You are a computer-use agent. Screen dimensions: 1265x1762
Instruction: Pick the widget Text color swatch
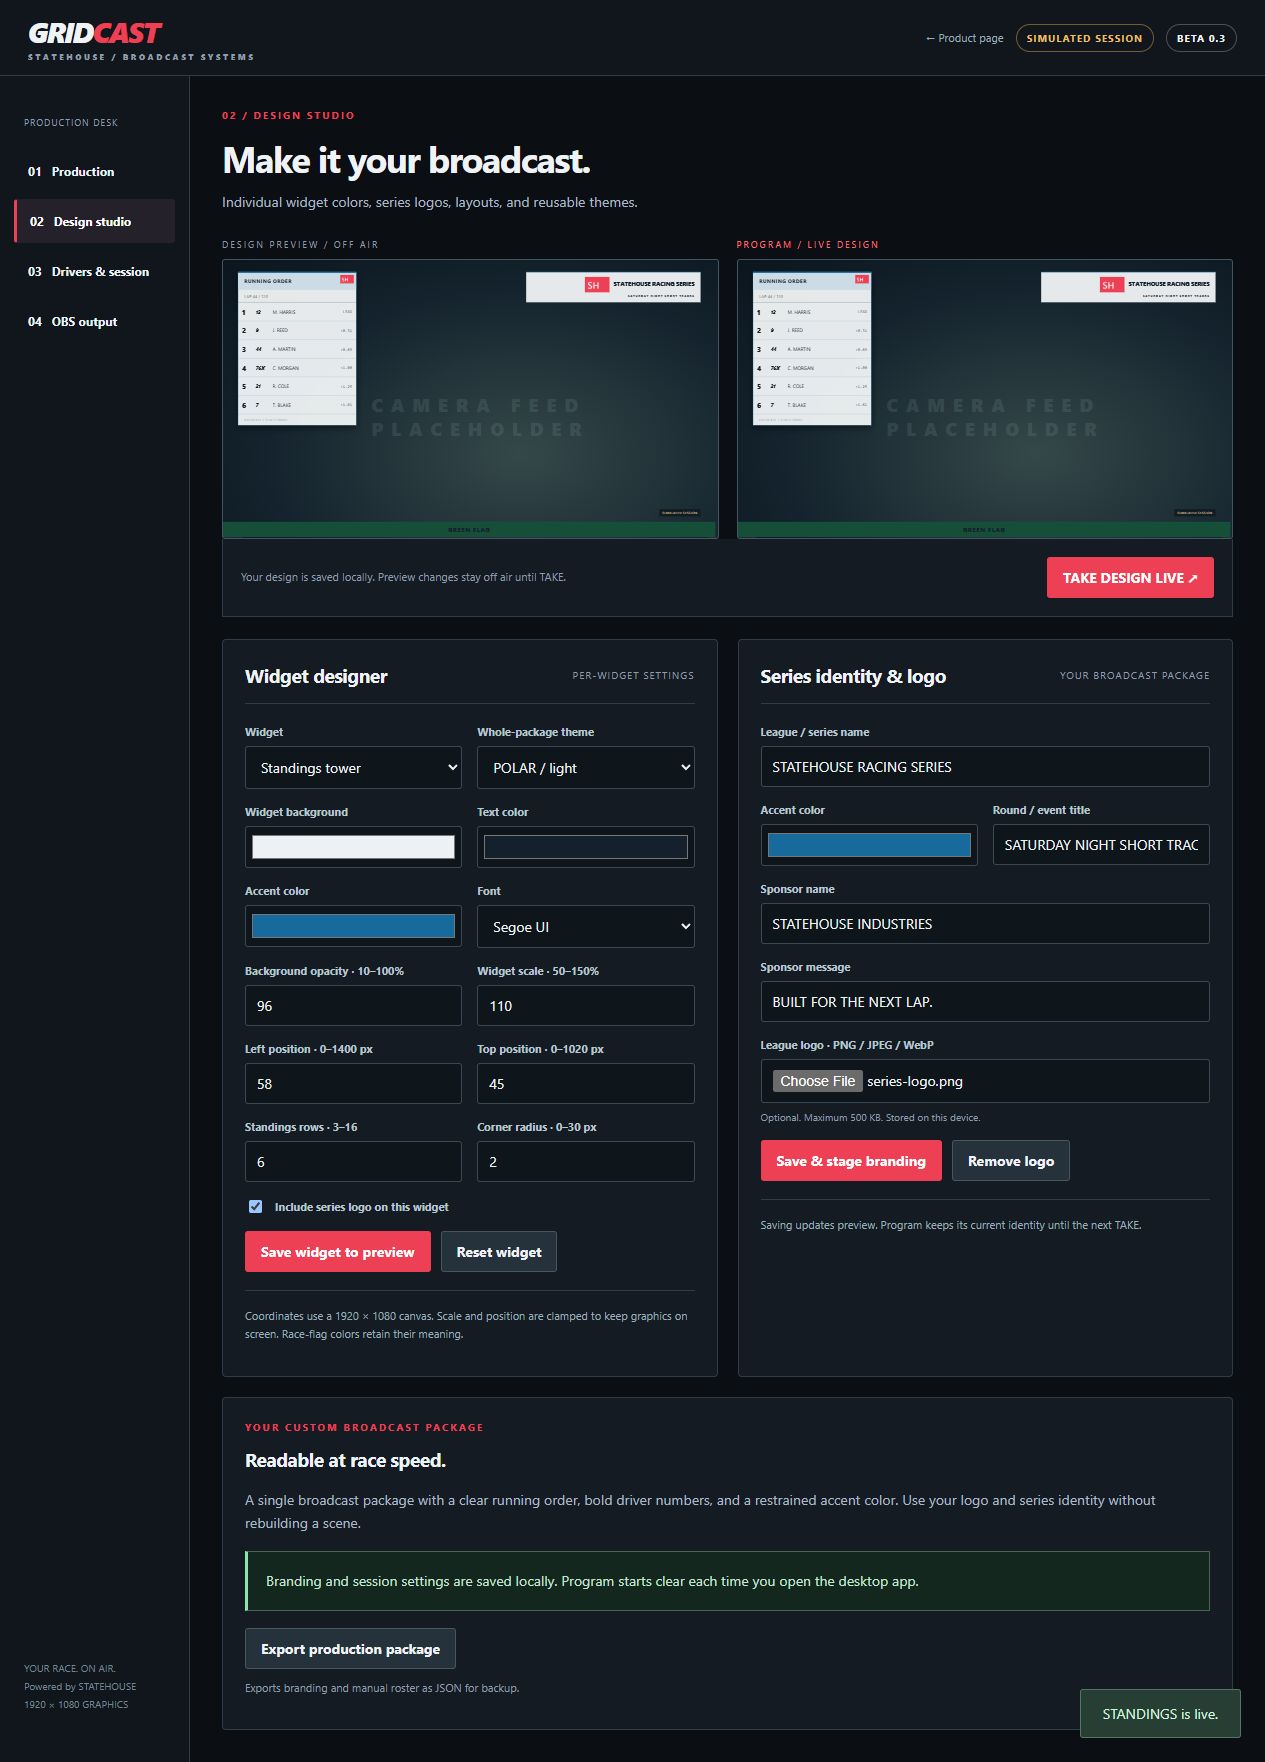click(585, 847)
